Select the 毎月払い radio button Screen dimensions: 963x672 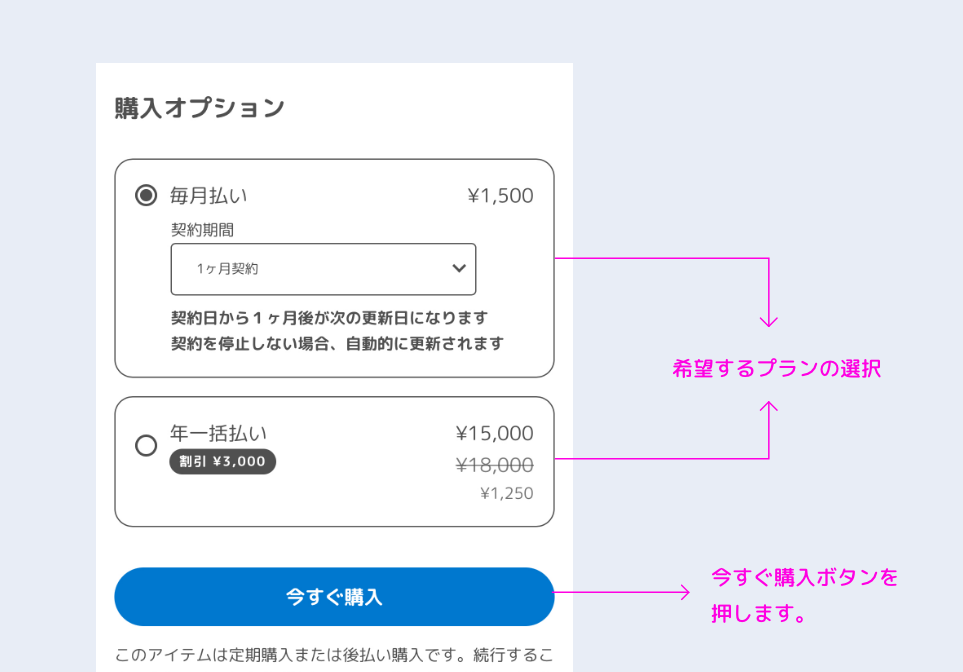point(146,195)
